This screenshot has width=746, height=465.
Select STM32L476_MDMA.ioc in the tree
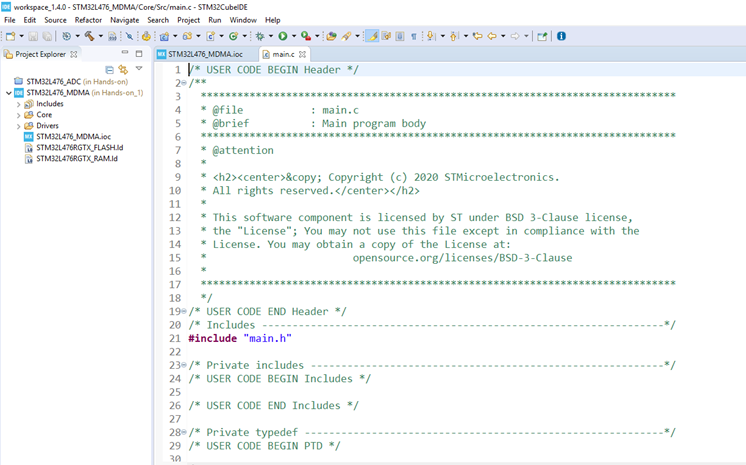coord(68,137)
